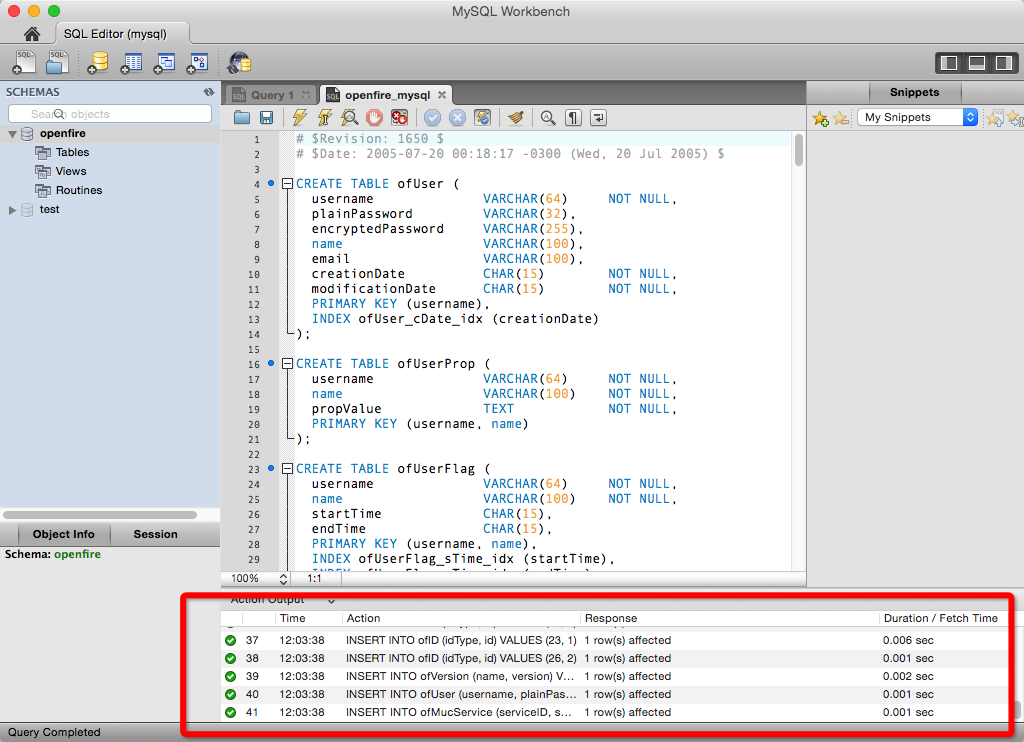
Task: Toggle auto-commit mode icon
Action: [482, 118]
